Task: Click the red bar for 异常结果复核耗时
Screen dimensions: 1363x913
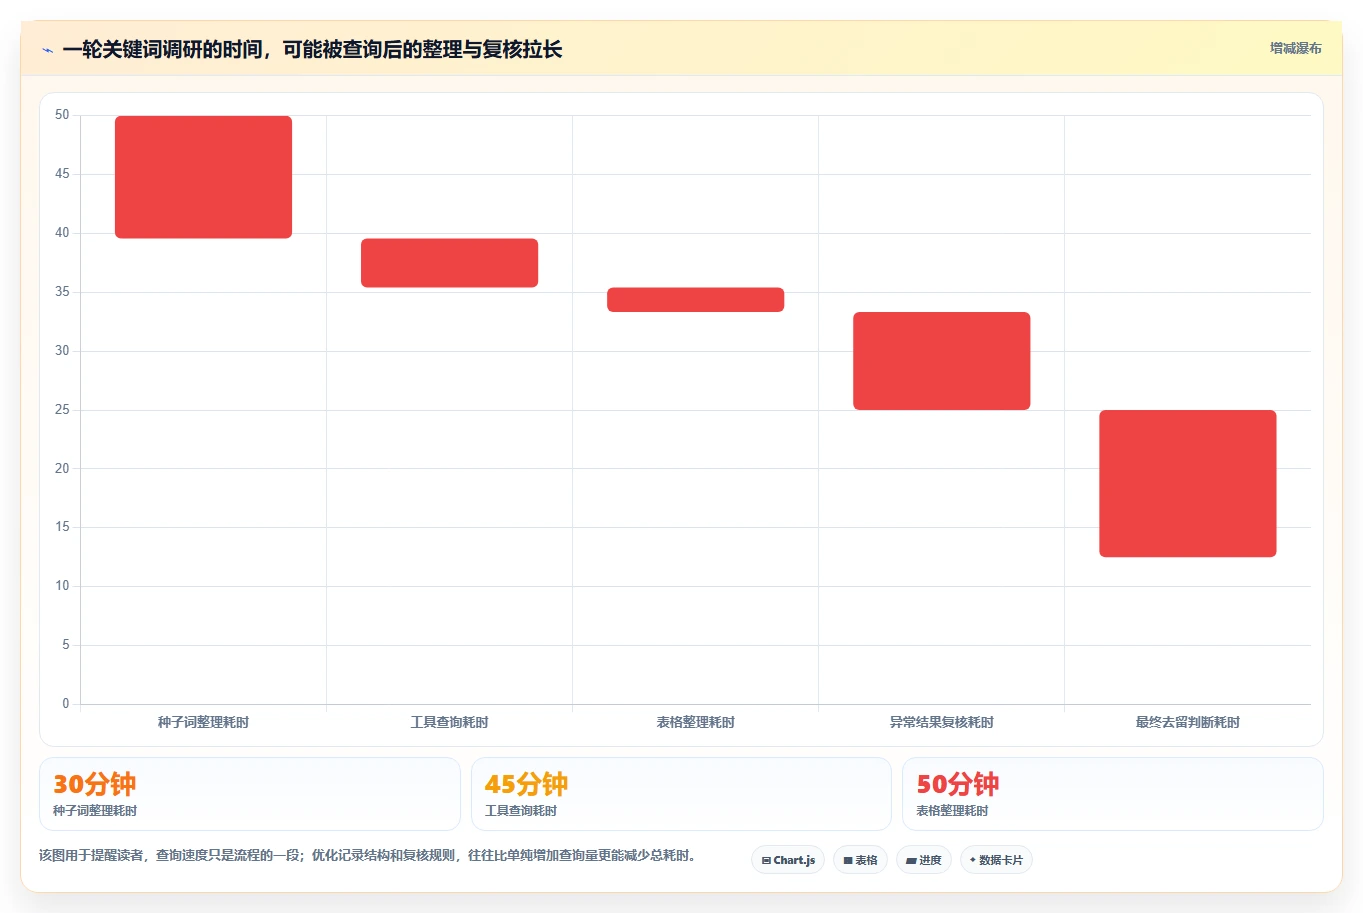Action: point(941,361)
